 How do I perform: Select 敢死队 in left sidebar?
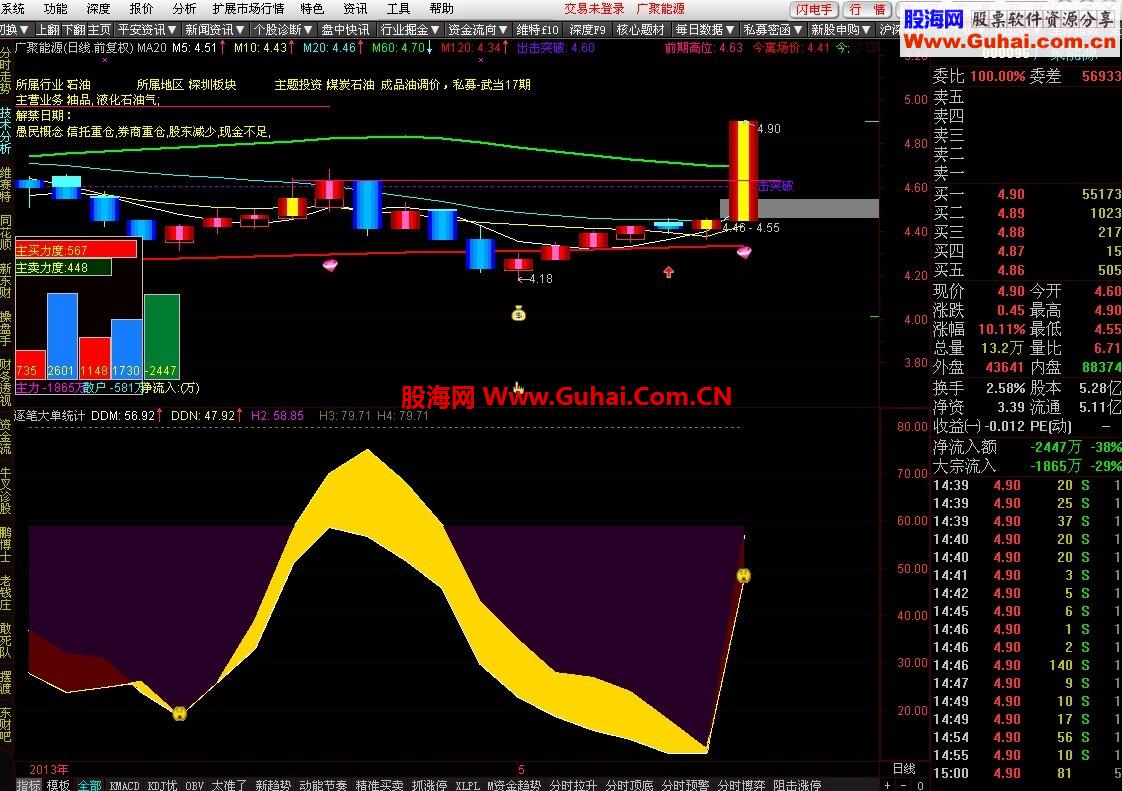6,640
